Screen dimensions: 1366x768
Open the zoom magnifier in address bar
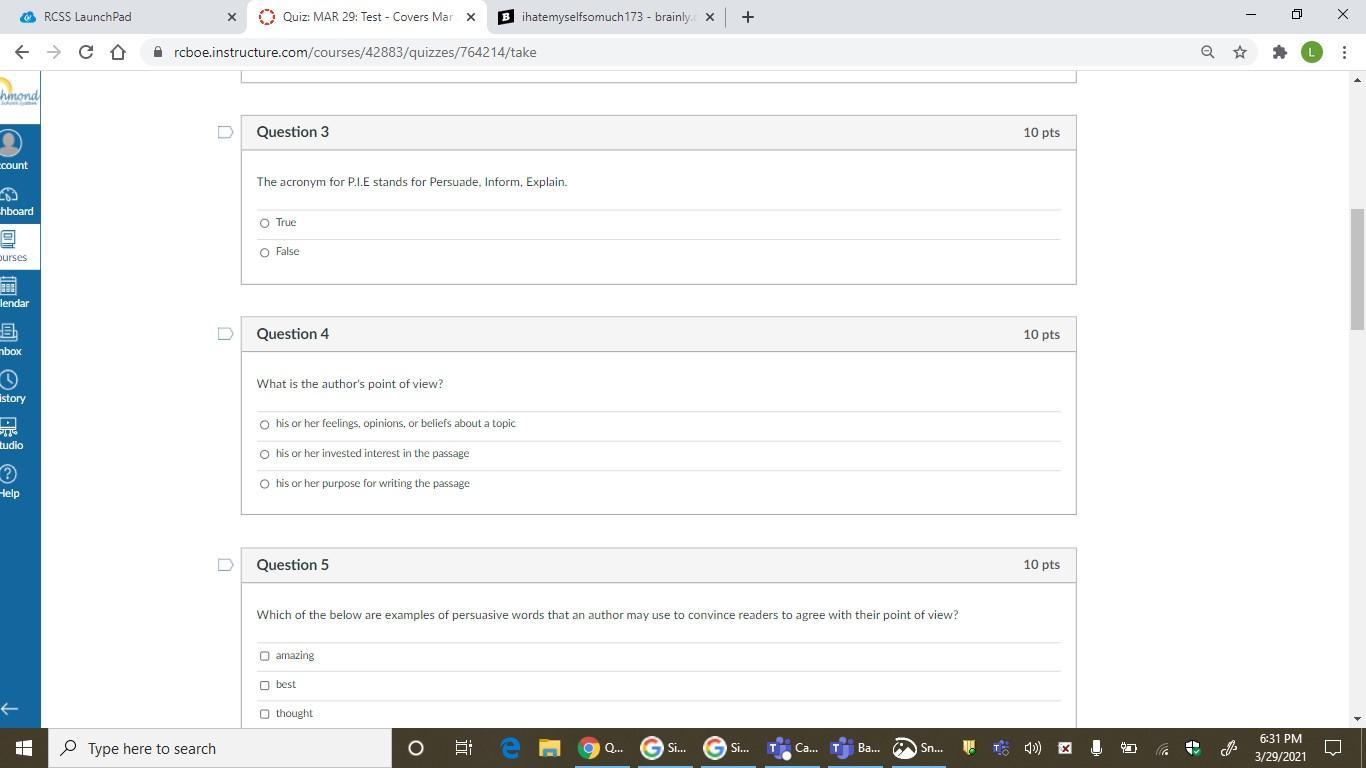point(1207,52)
